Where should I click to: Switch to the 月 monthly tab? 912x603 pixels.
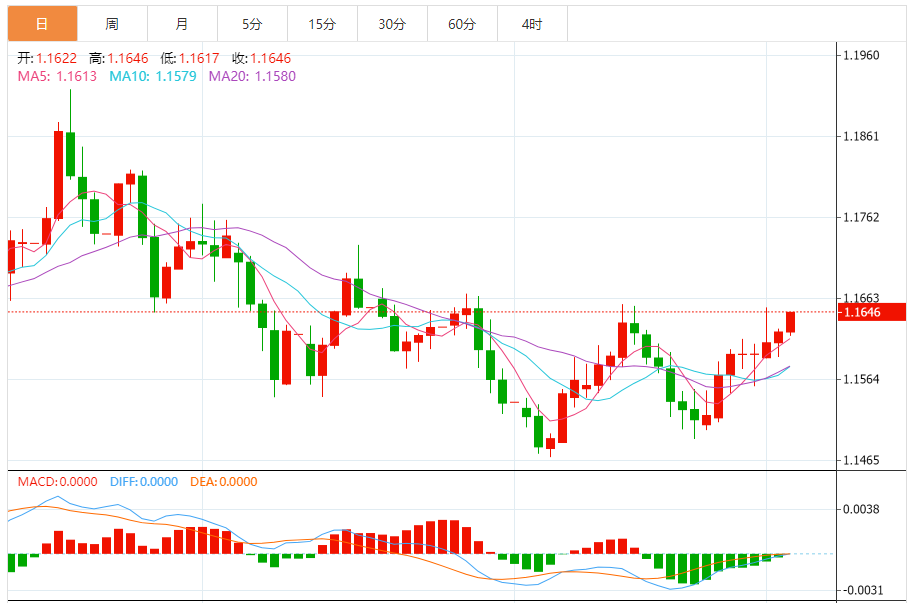click(182, 24)
